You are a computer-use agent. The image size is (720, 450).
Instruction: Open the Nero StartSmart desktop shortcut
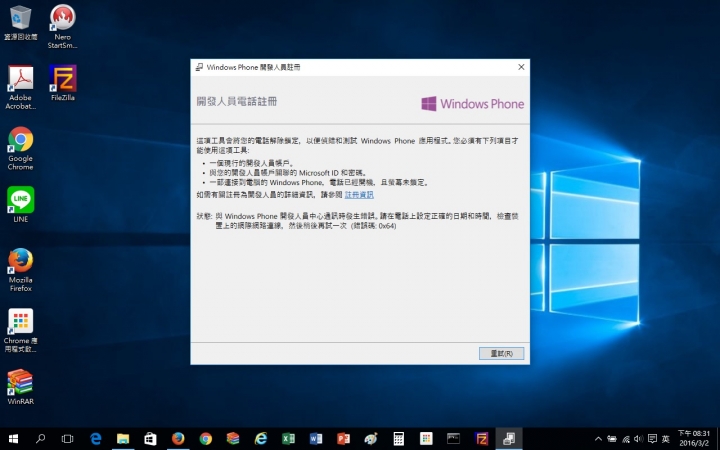(x=62, y=27)
